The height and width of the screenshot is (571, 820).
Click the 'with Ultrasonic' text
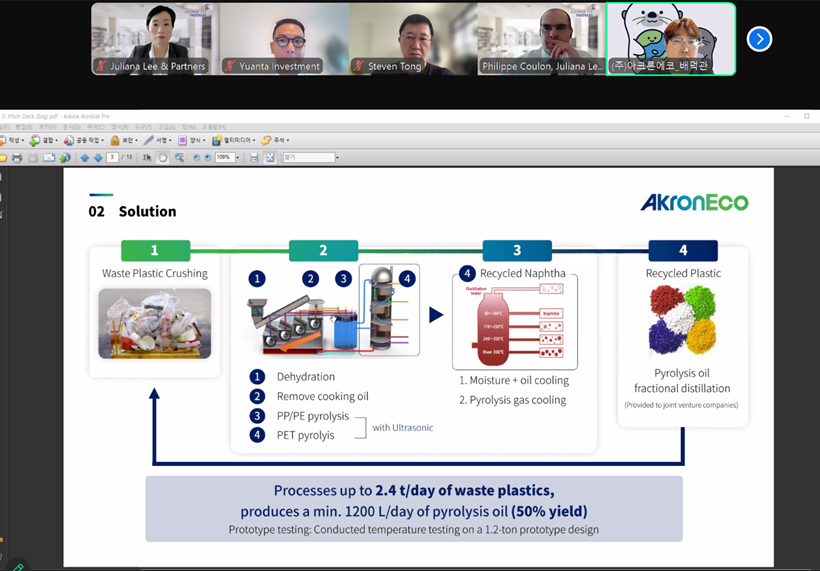(403, 428)
